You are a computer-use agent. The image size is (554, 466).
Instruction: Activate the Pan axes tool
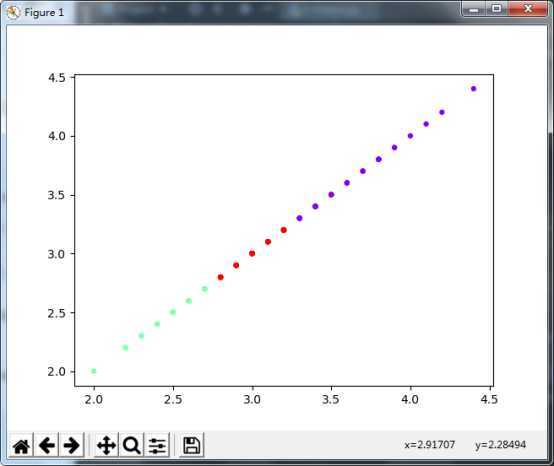[106, 445]
